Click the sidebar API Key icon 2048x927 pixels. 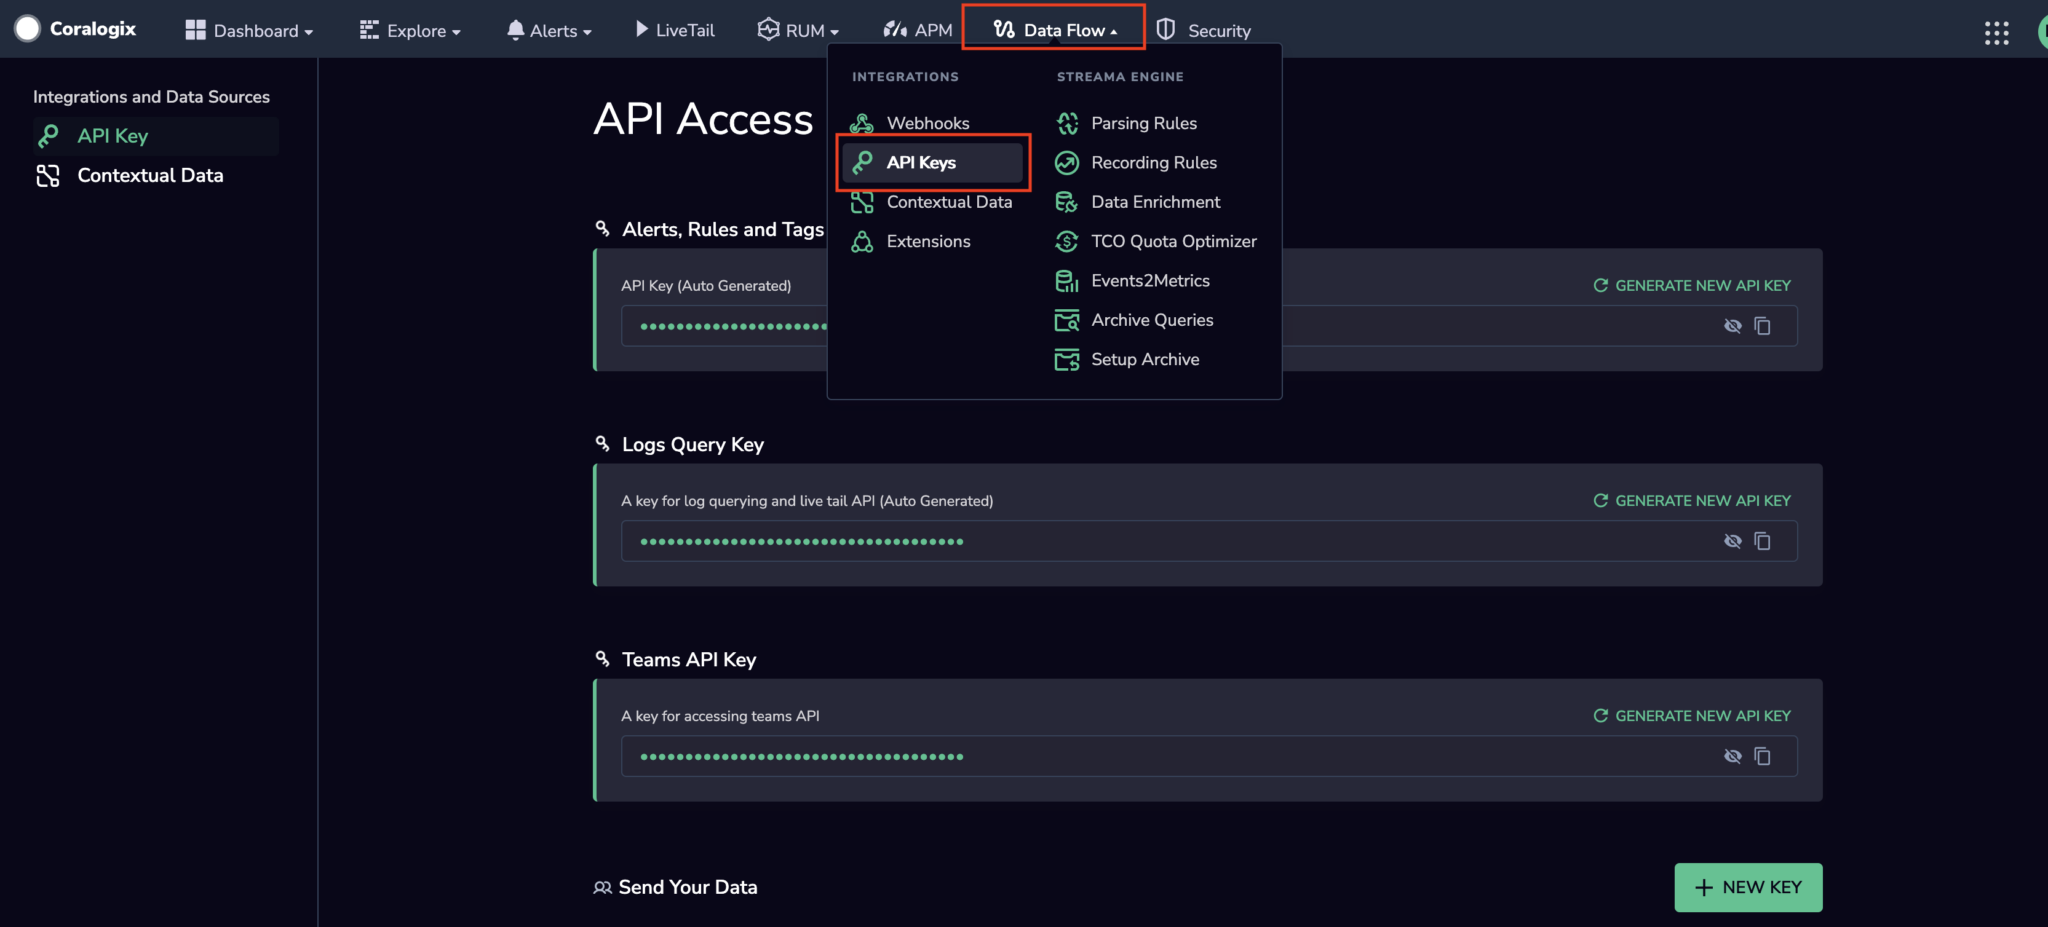click(48, 136)
